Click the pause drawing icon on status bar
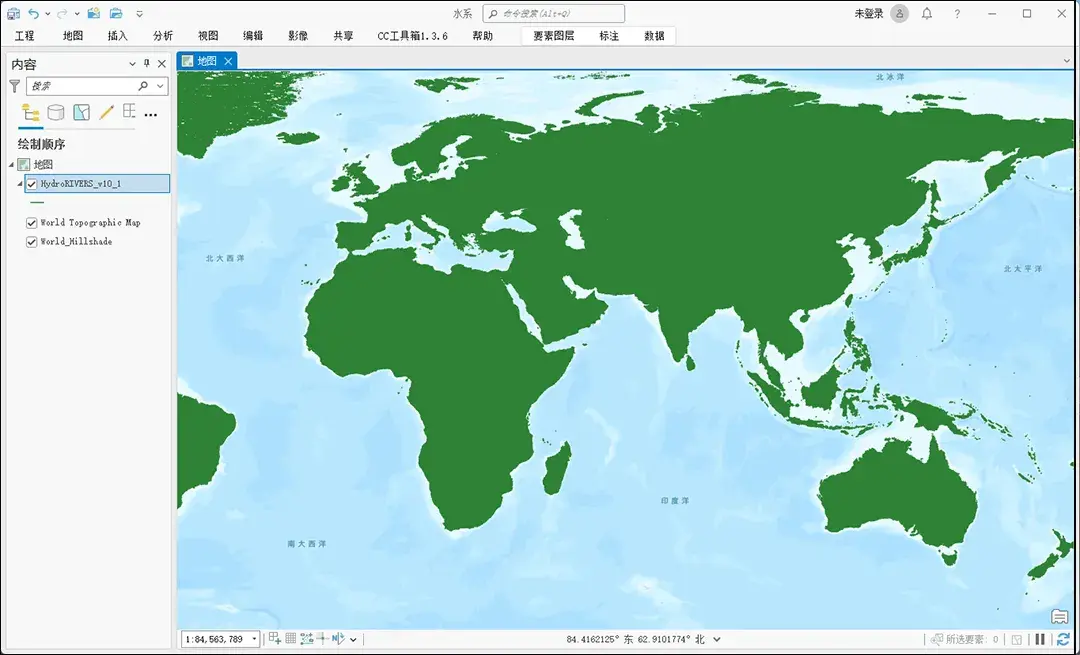 point(1040,639)
